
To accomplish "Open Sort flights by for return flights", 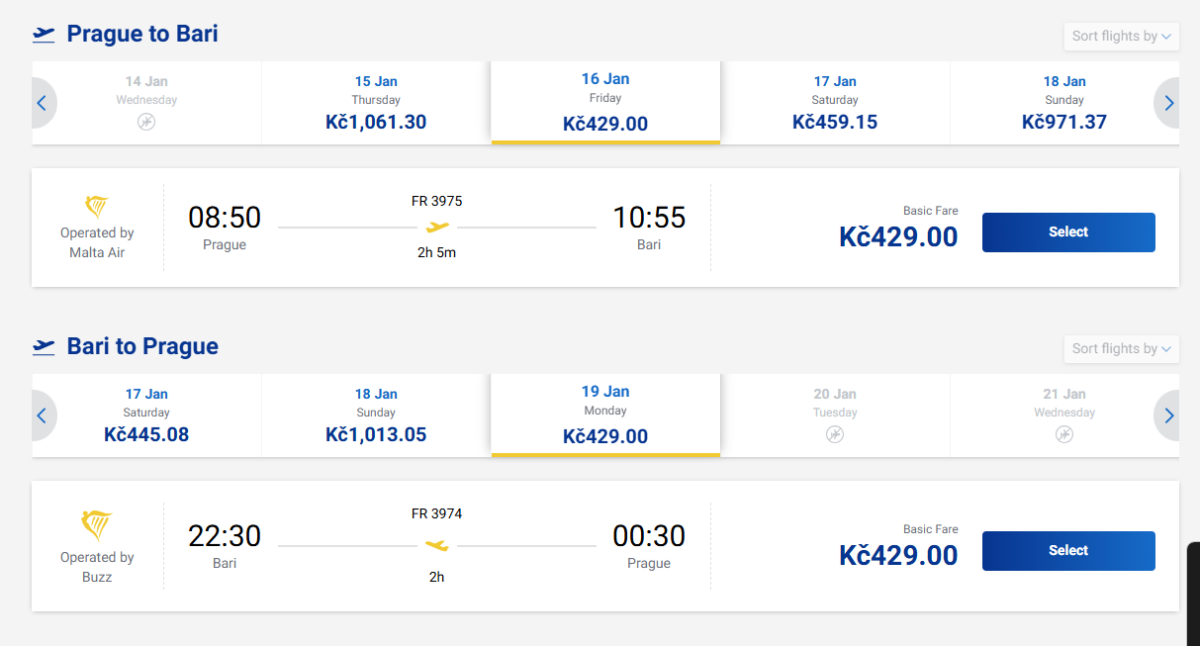I will click(1121, 349).
